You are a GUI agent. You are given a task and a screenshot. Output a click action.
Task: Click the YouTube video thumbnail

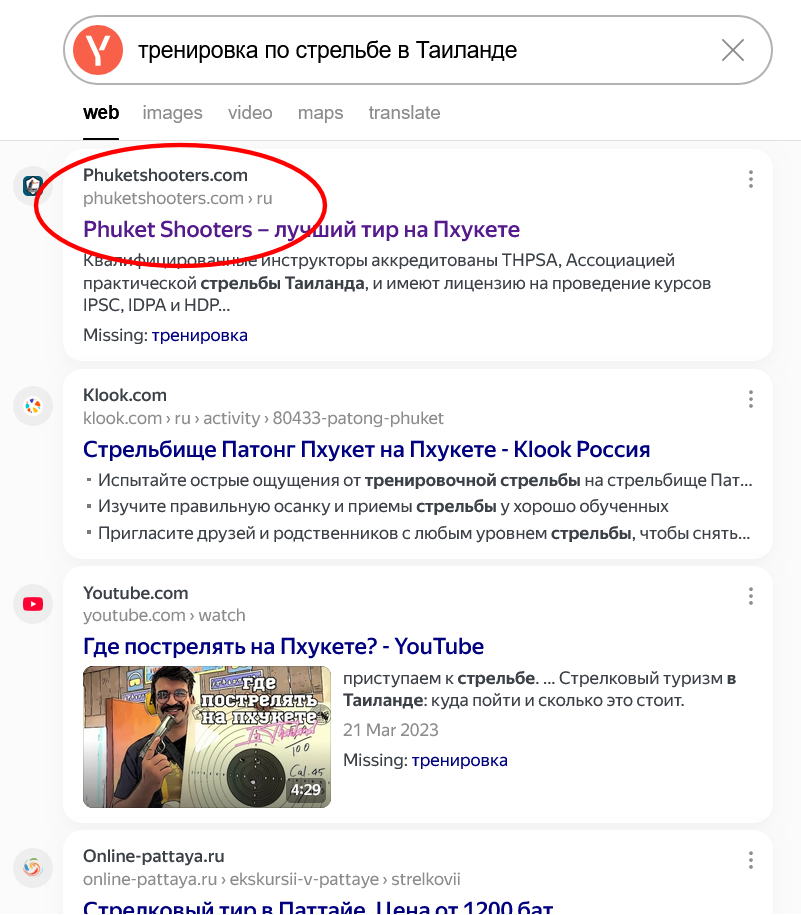coord(207,737)
